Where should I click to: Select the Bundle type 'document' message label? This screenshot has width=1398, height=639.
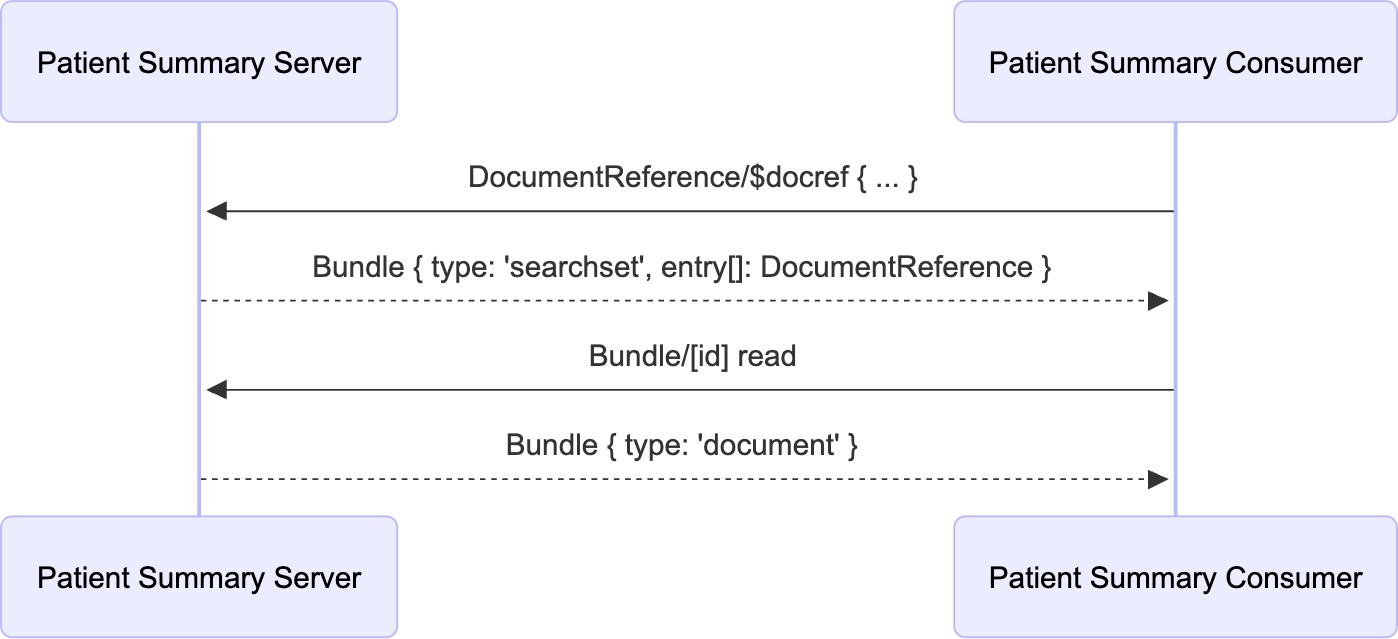682,445
